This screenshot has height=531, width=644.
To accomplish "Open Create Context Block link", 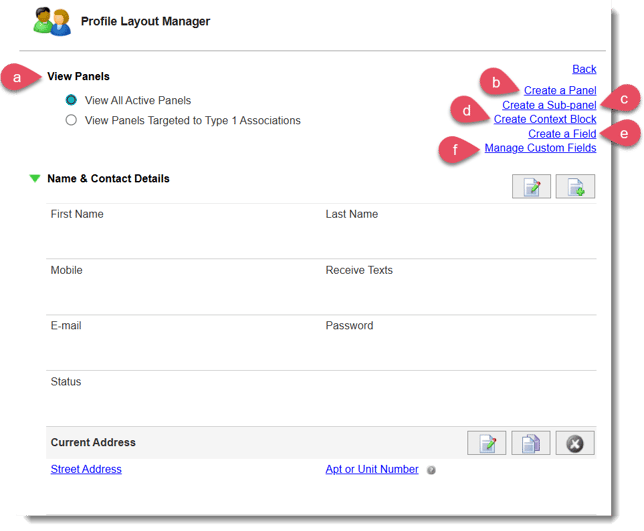I will pyautogui.click(x=544, y=119).
